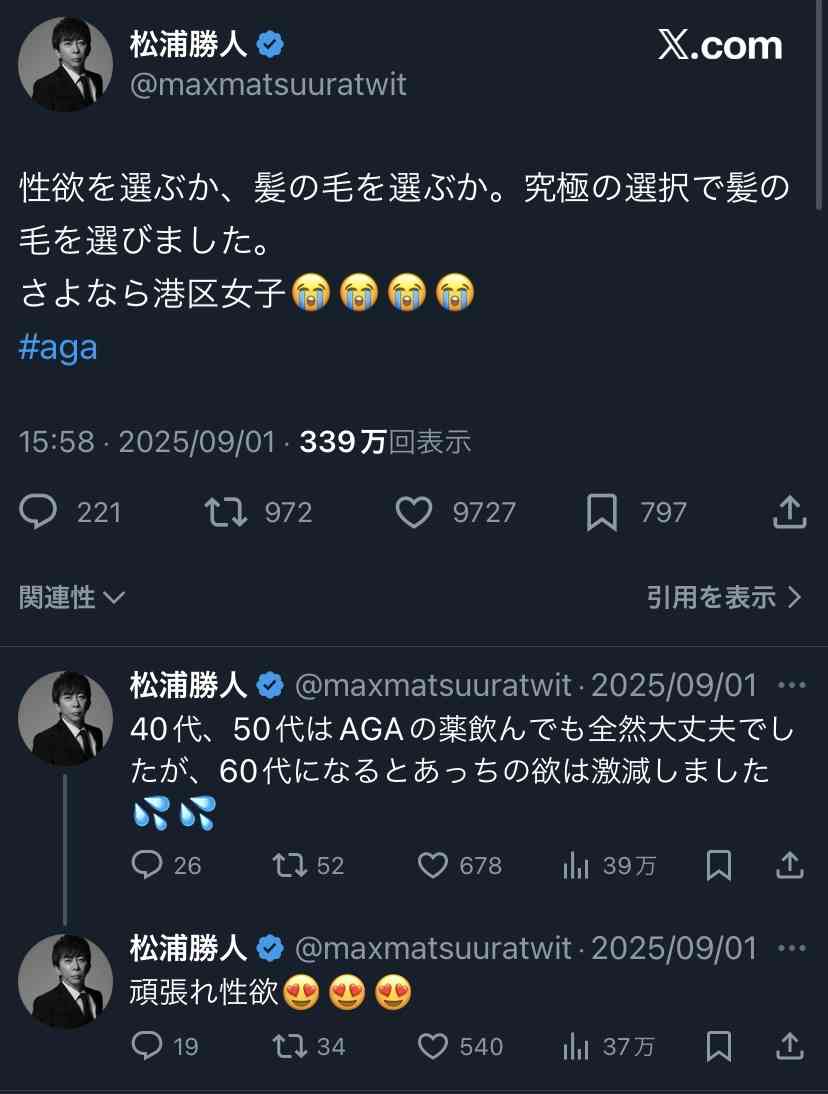The height and width of the screenshot is (1094, 828).
Task: Repost the reply with 52 reposts
Action: [290, 865]
